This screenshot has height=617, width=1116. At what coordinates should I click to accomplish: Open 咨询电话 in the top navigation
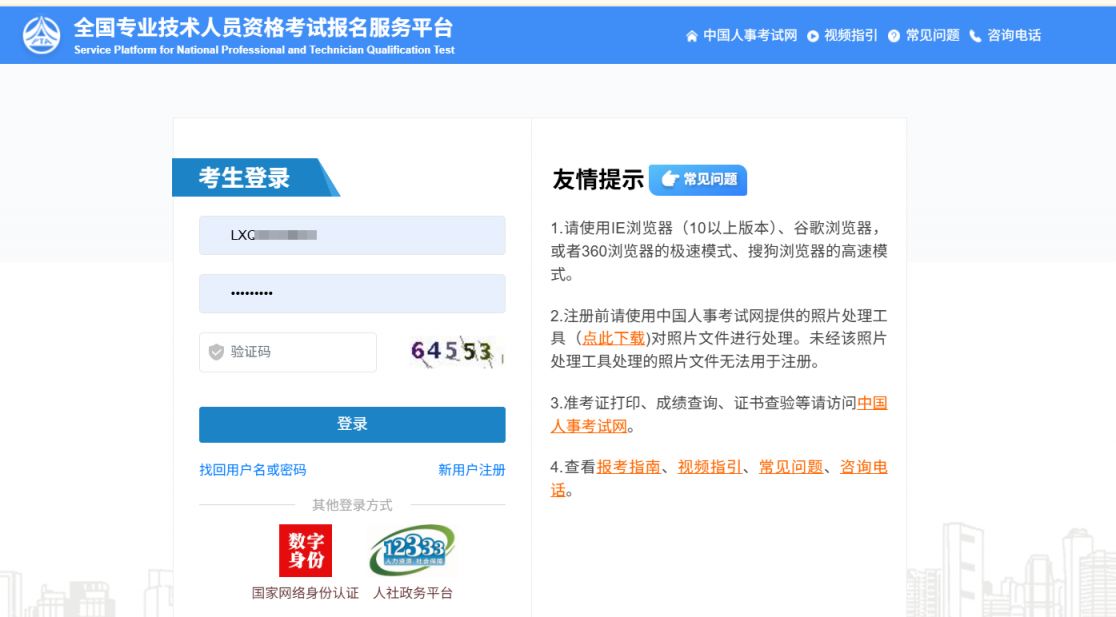click(x=1005, y=36)
